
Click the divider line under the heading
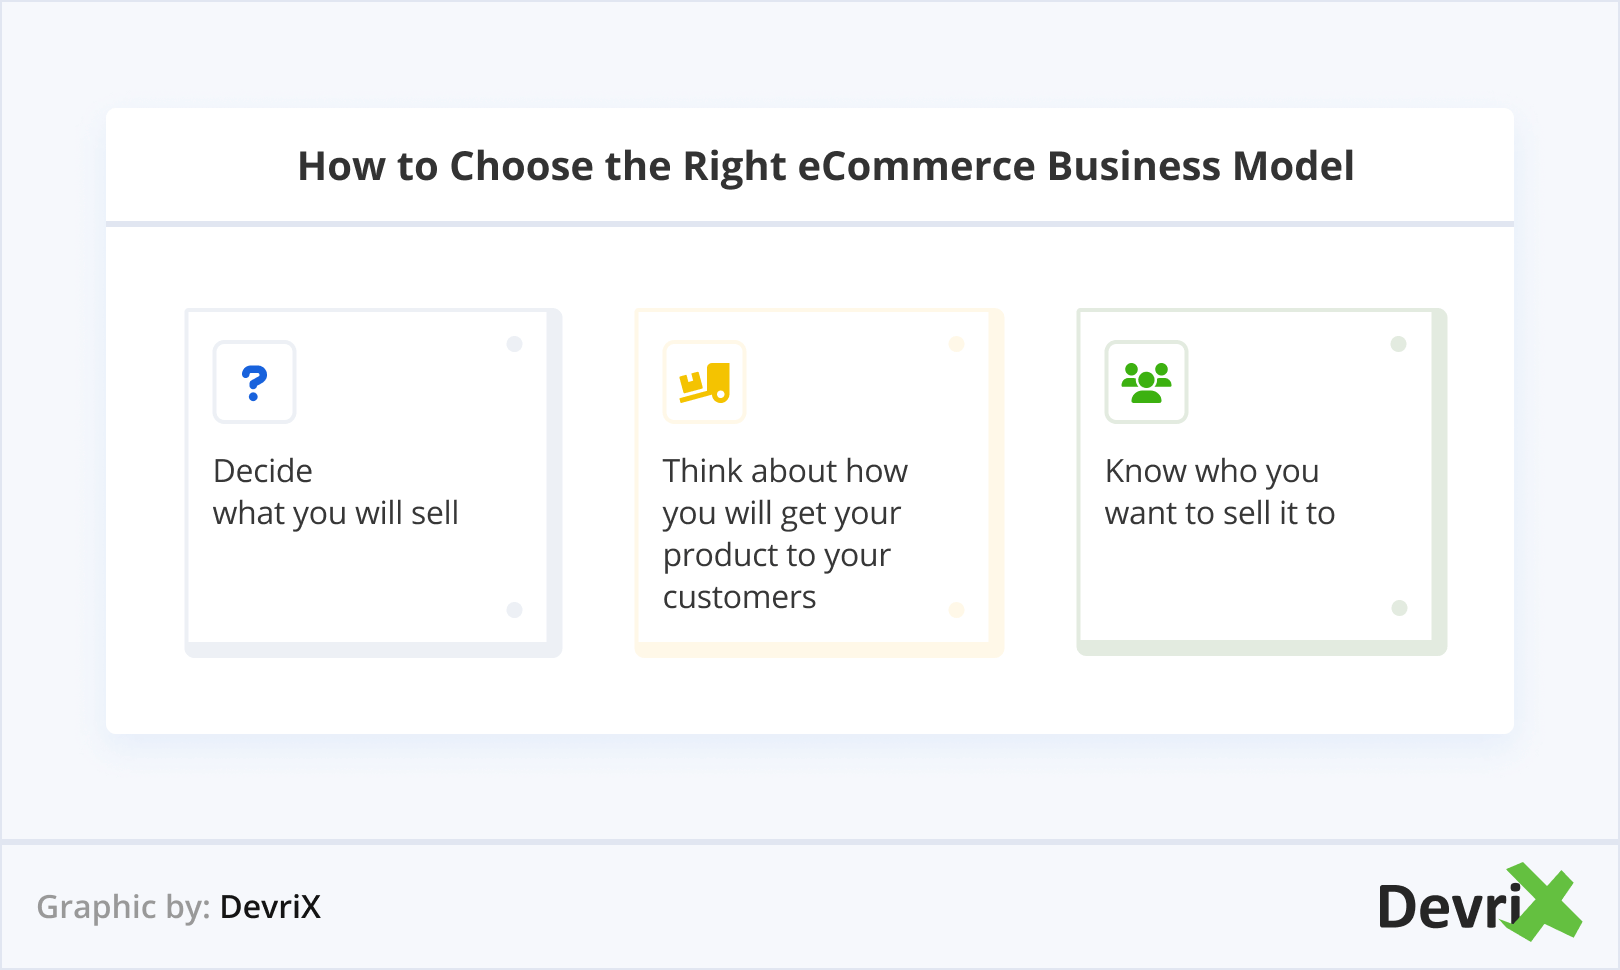810,224
